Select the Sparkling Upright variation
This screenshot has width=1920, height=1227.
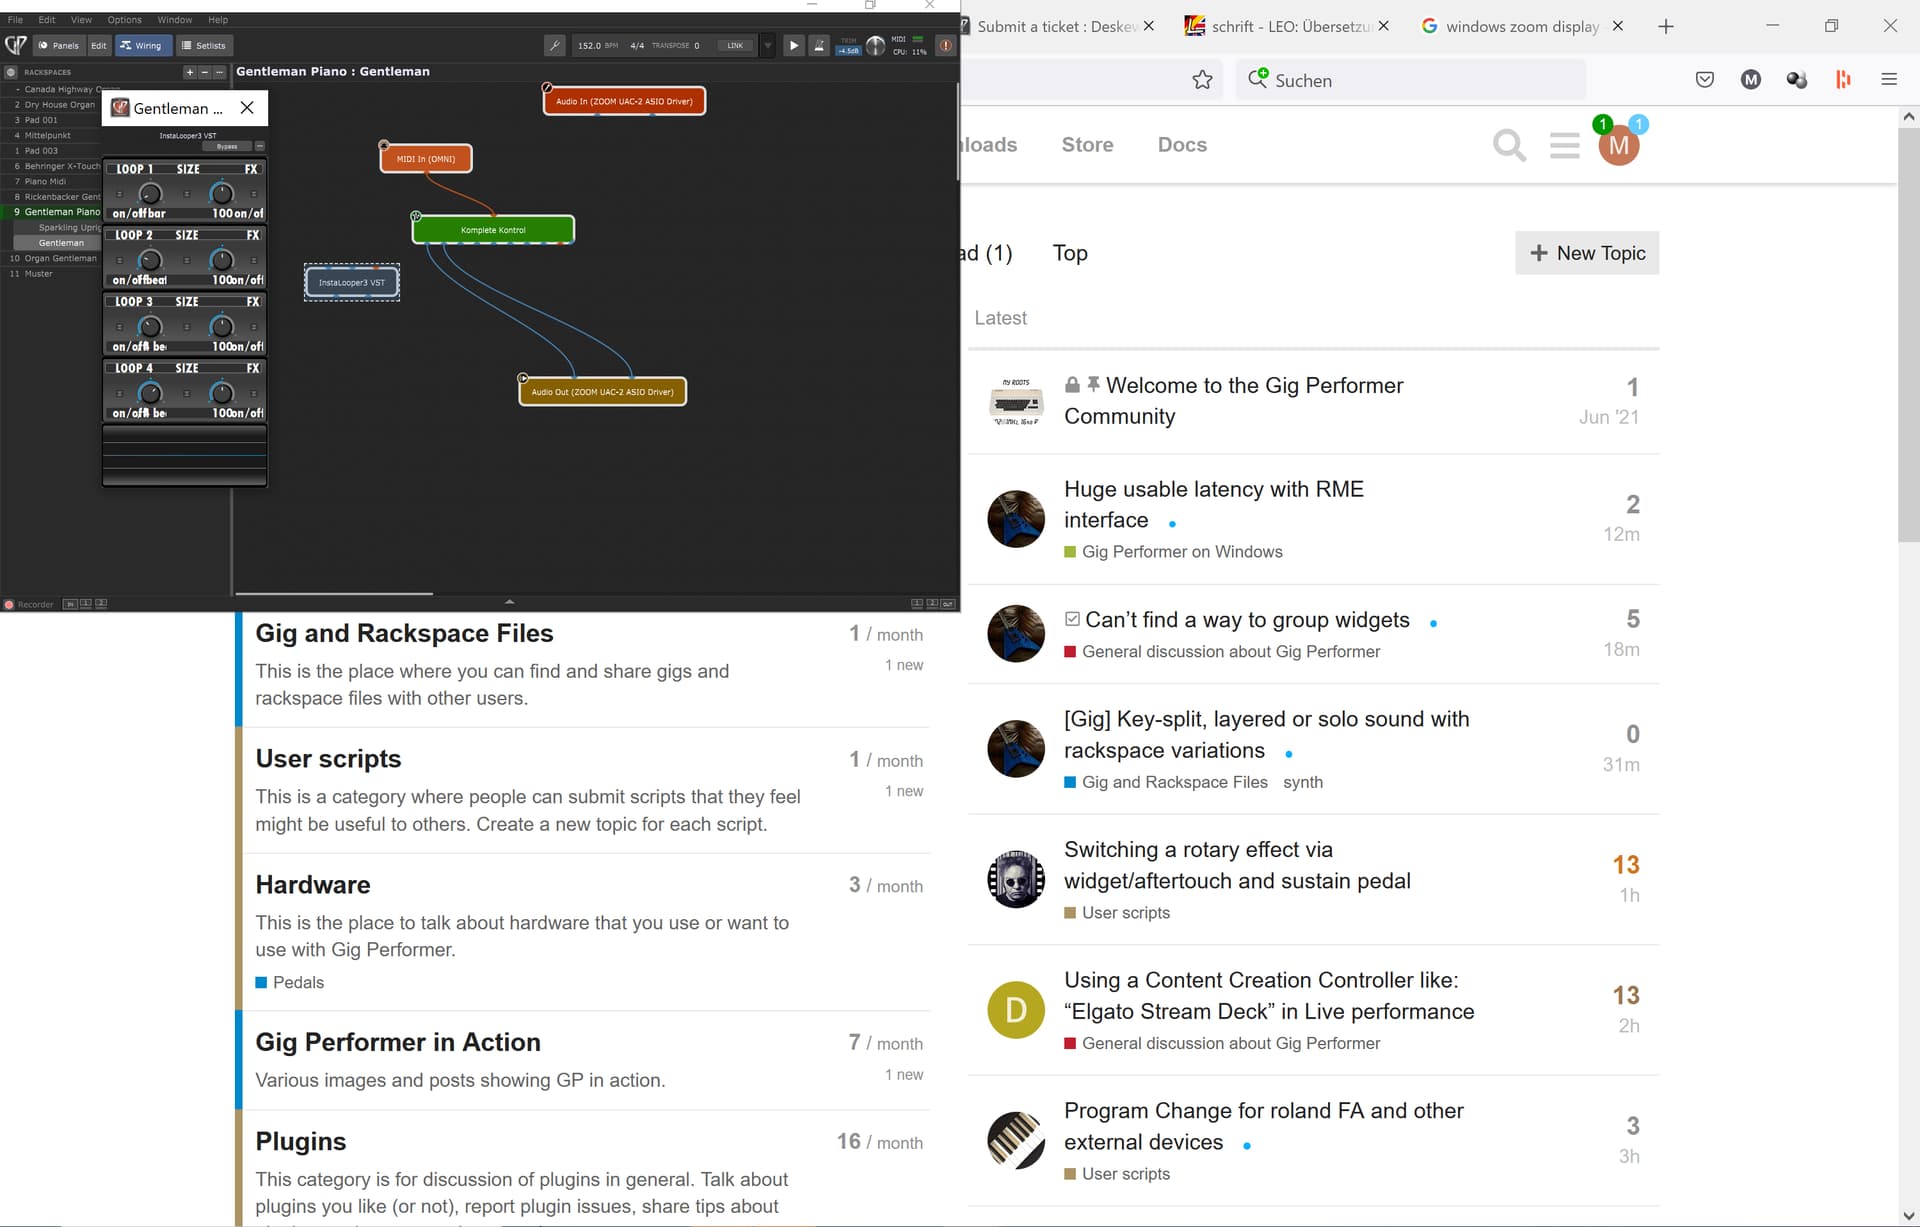click(x=68, y=227)
